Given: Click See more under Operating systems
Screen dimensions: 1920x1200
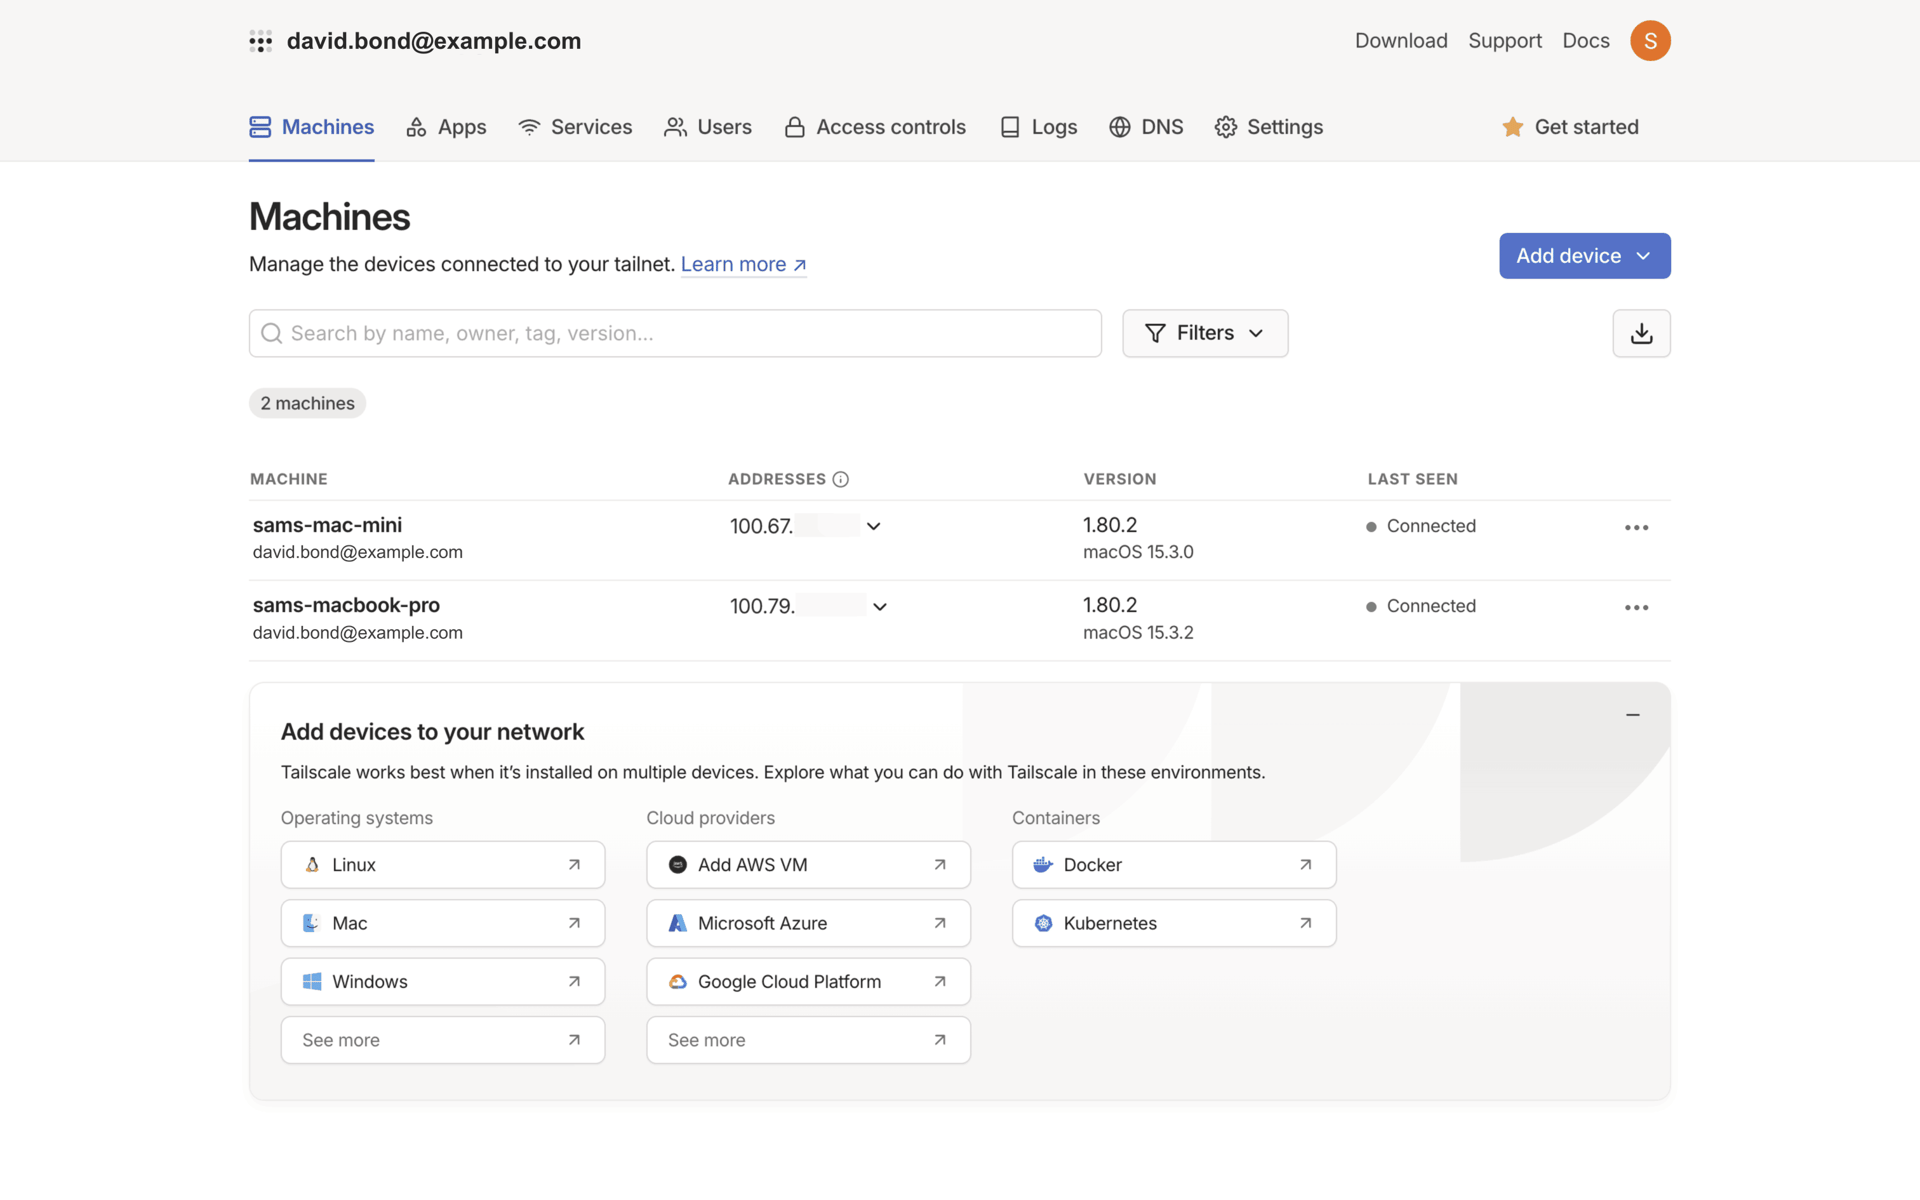Looking at the screenshot, I should (443, 1040).
